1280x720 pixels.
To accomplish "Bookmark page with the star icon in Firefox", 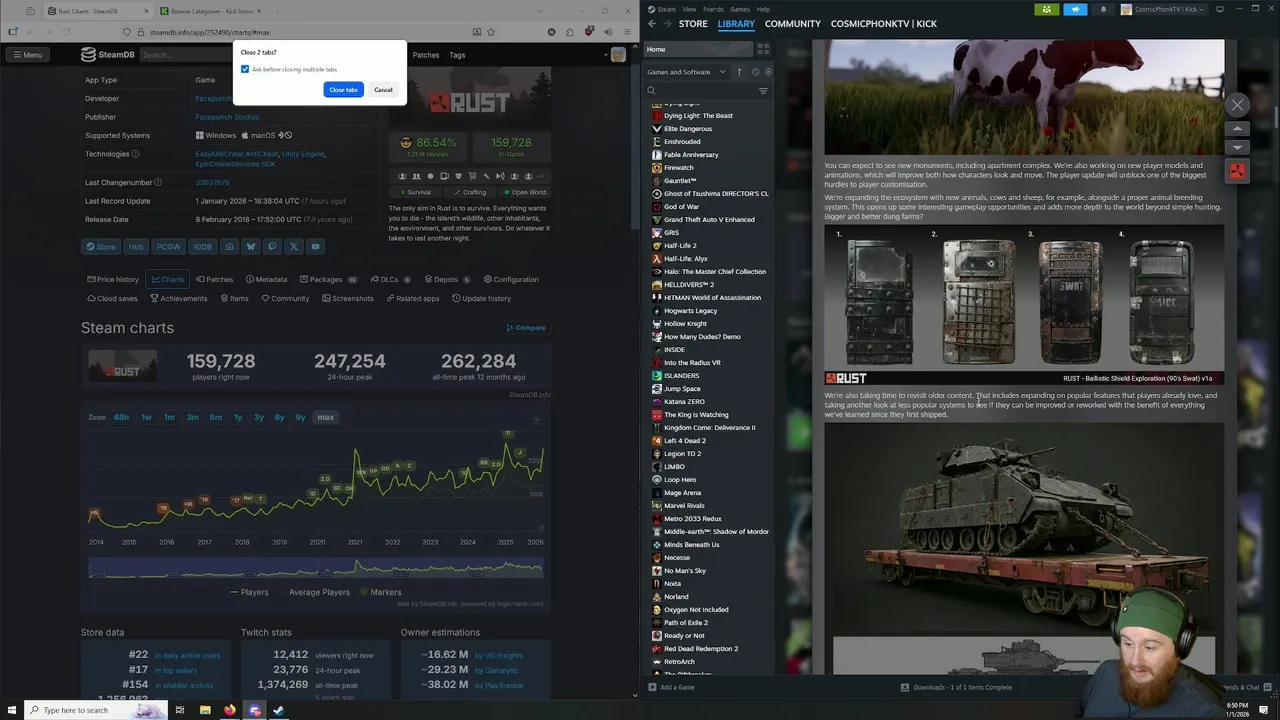I will tap(491, 32).
